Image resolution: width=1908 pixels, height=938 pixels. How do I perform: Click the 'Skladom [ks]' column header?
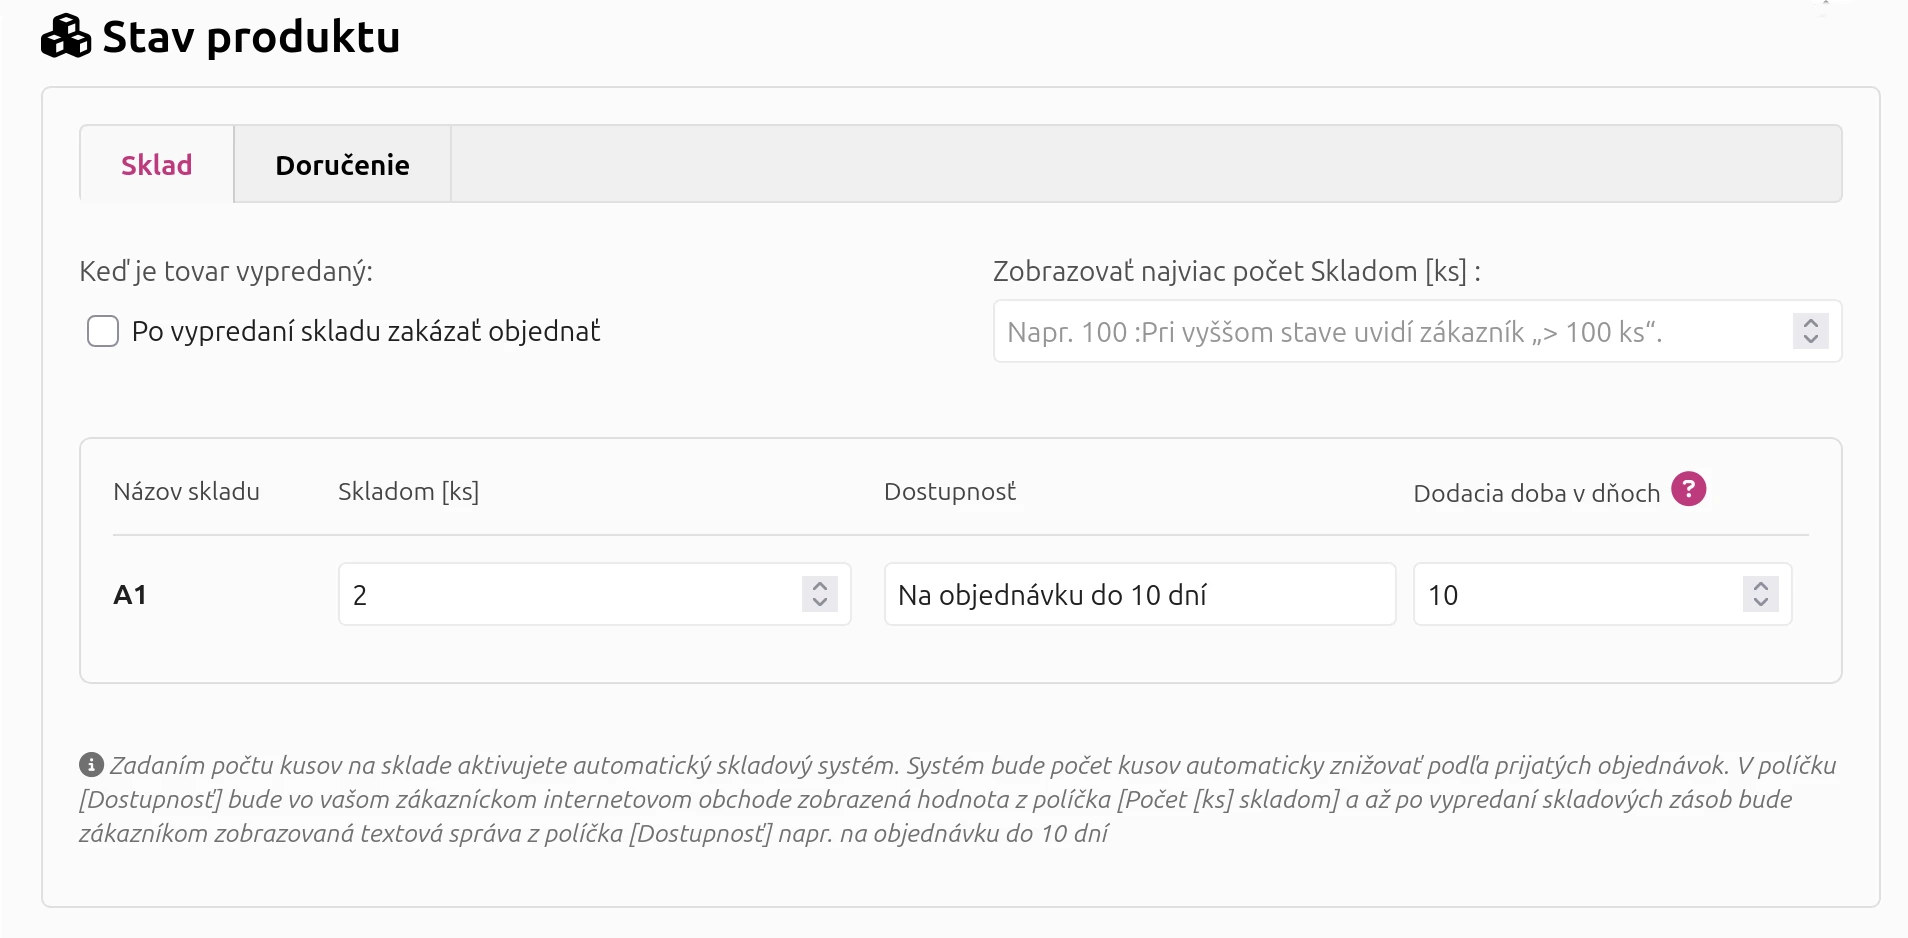point(409,491)
